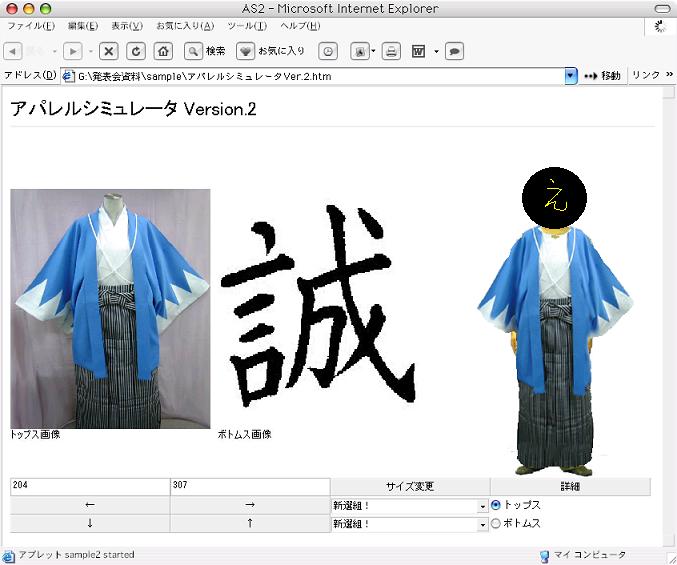Open Favorites (お気に入り) toolbar button
677x565 pixels.
pyautogui.click(x=272, y=51)
